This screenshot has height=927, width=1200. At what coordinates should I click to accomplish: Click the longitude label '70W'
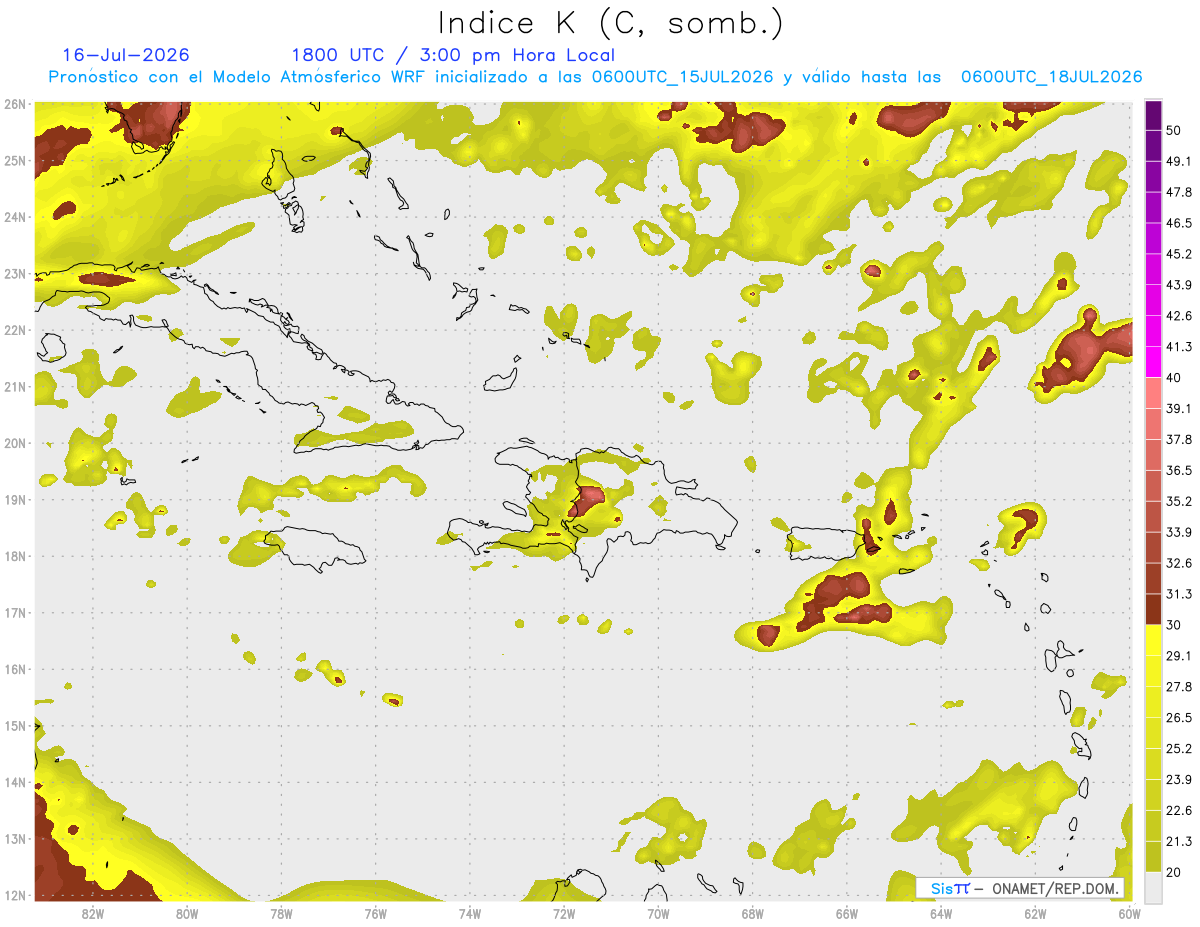(658, 913)
